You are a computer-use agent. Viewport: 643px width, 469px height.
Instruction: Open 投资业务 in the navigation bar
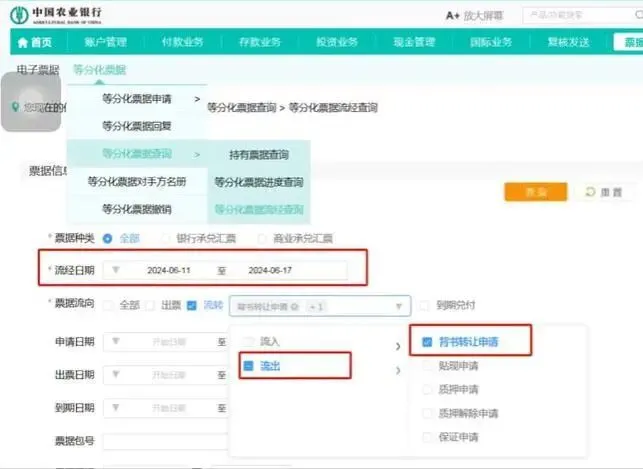tap(337, 42)
